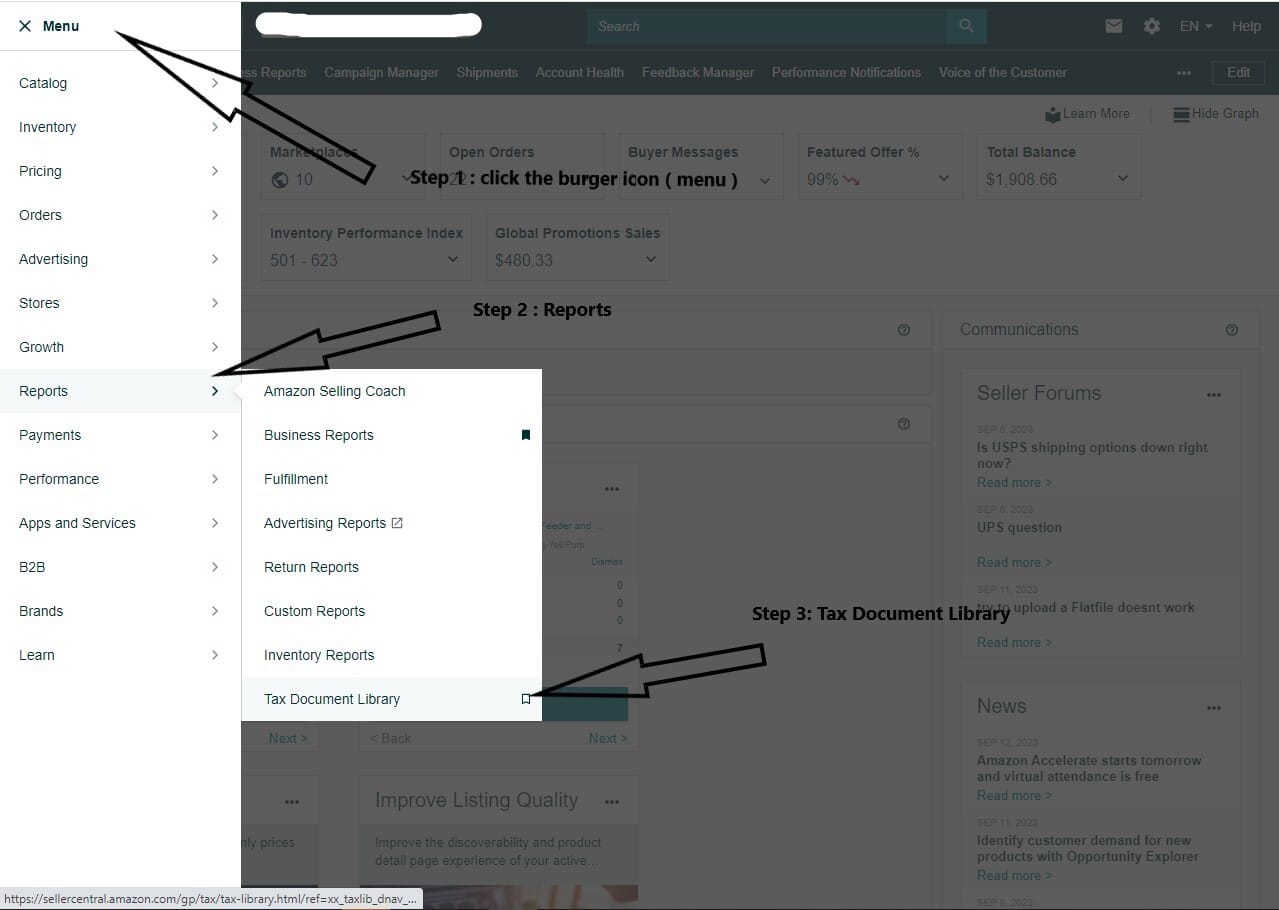The width and height of the screenshot is (1279, 910).
Task: Open the Performance Notifications tab
Action: 846,73
